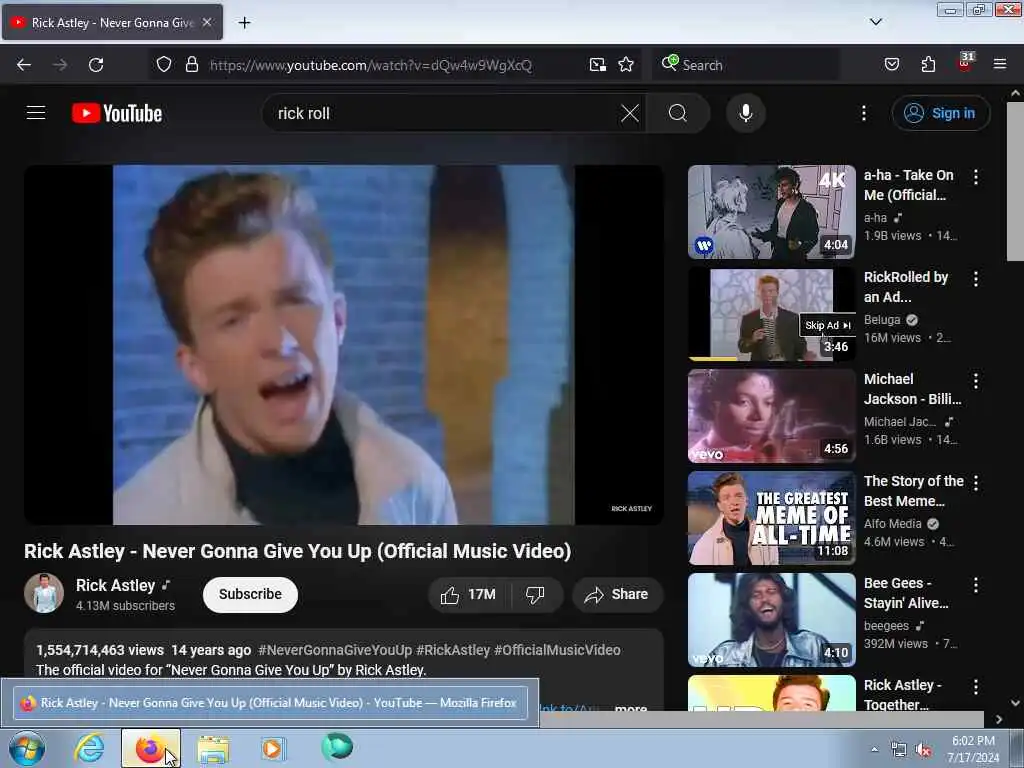
Task: Open the Firefox extensions puzzle icon
Action: [928, 65]
